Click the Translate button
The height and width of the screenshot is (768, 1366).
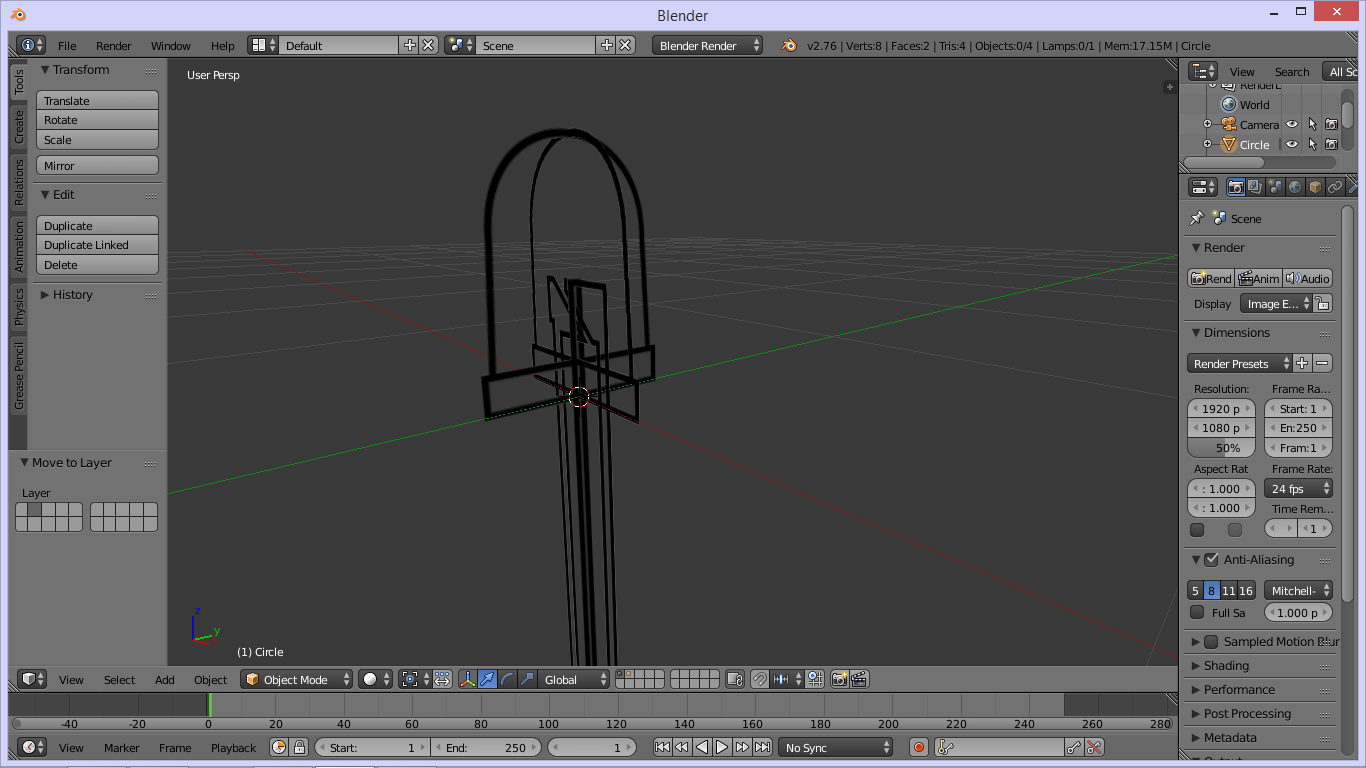pyautogui.click(x=98, y=100)
